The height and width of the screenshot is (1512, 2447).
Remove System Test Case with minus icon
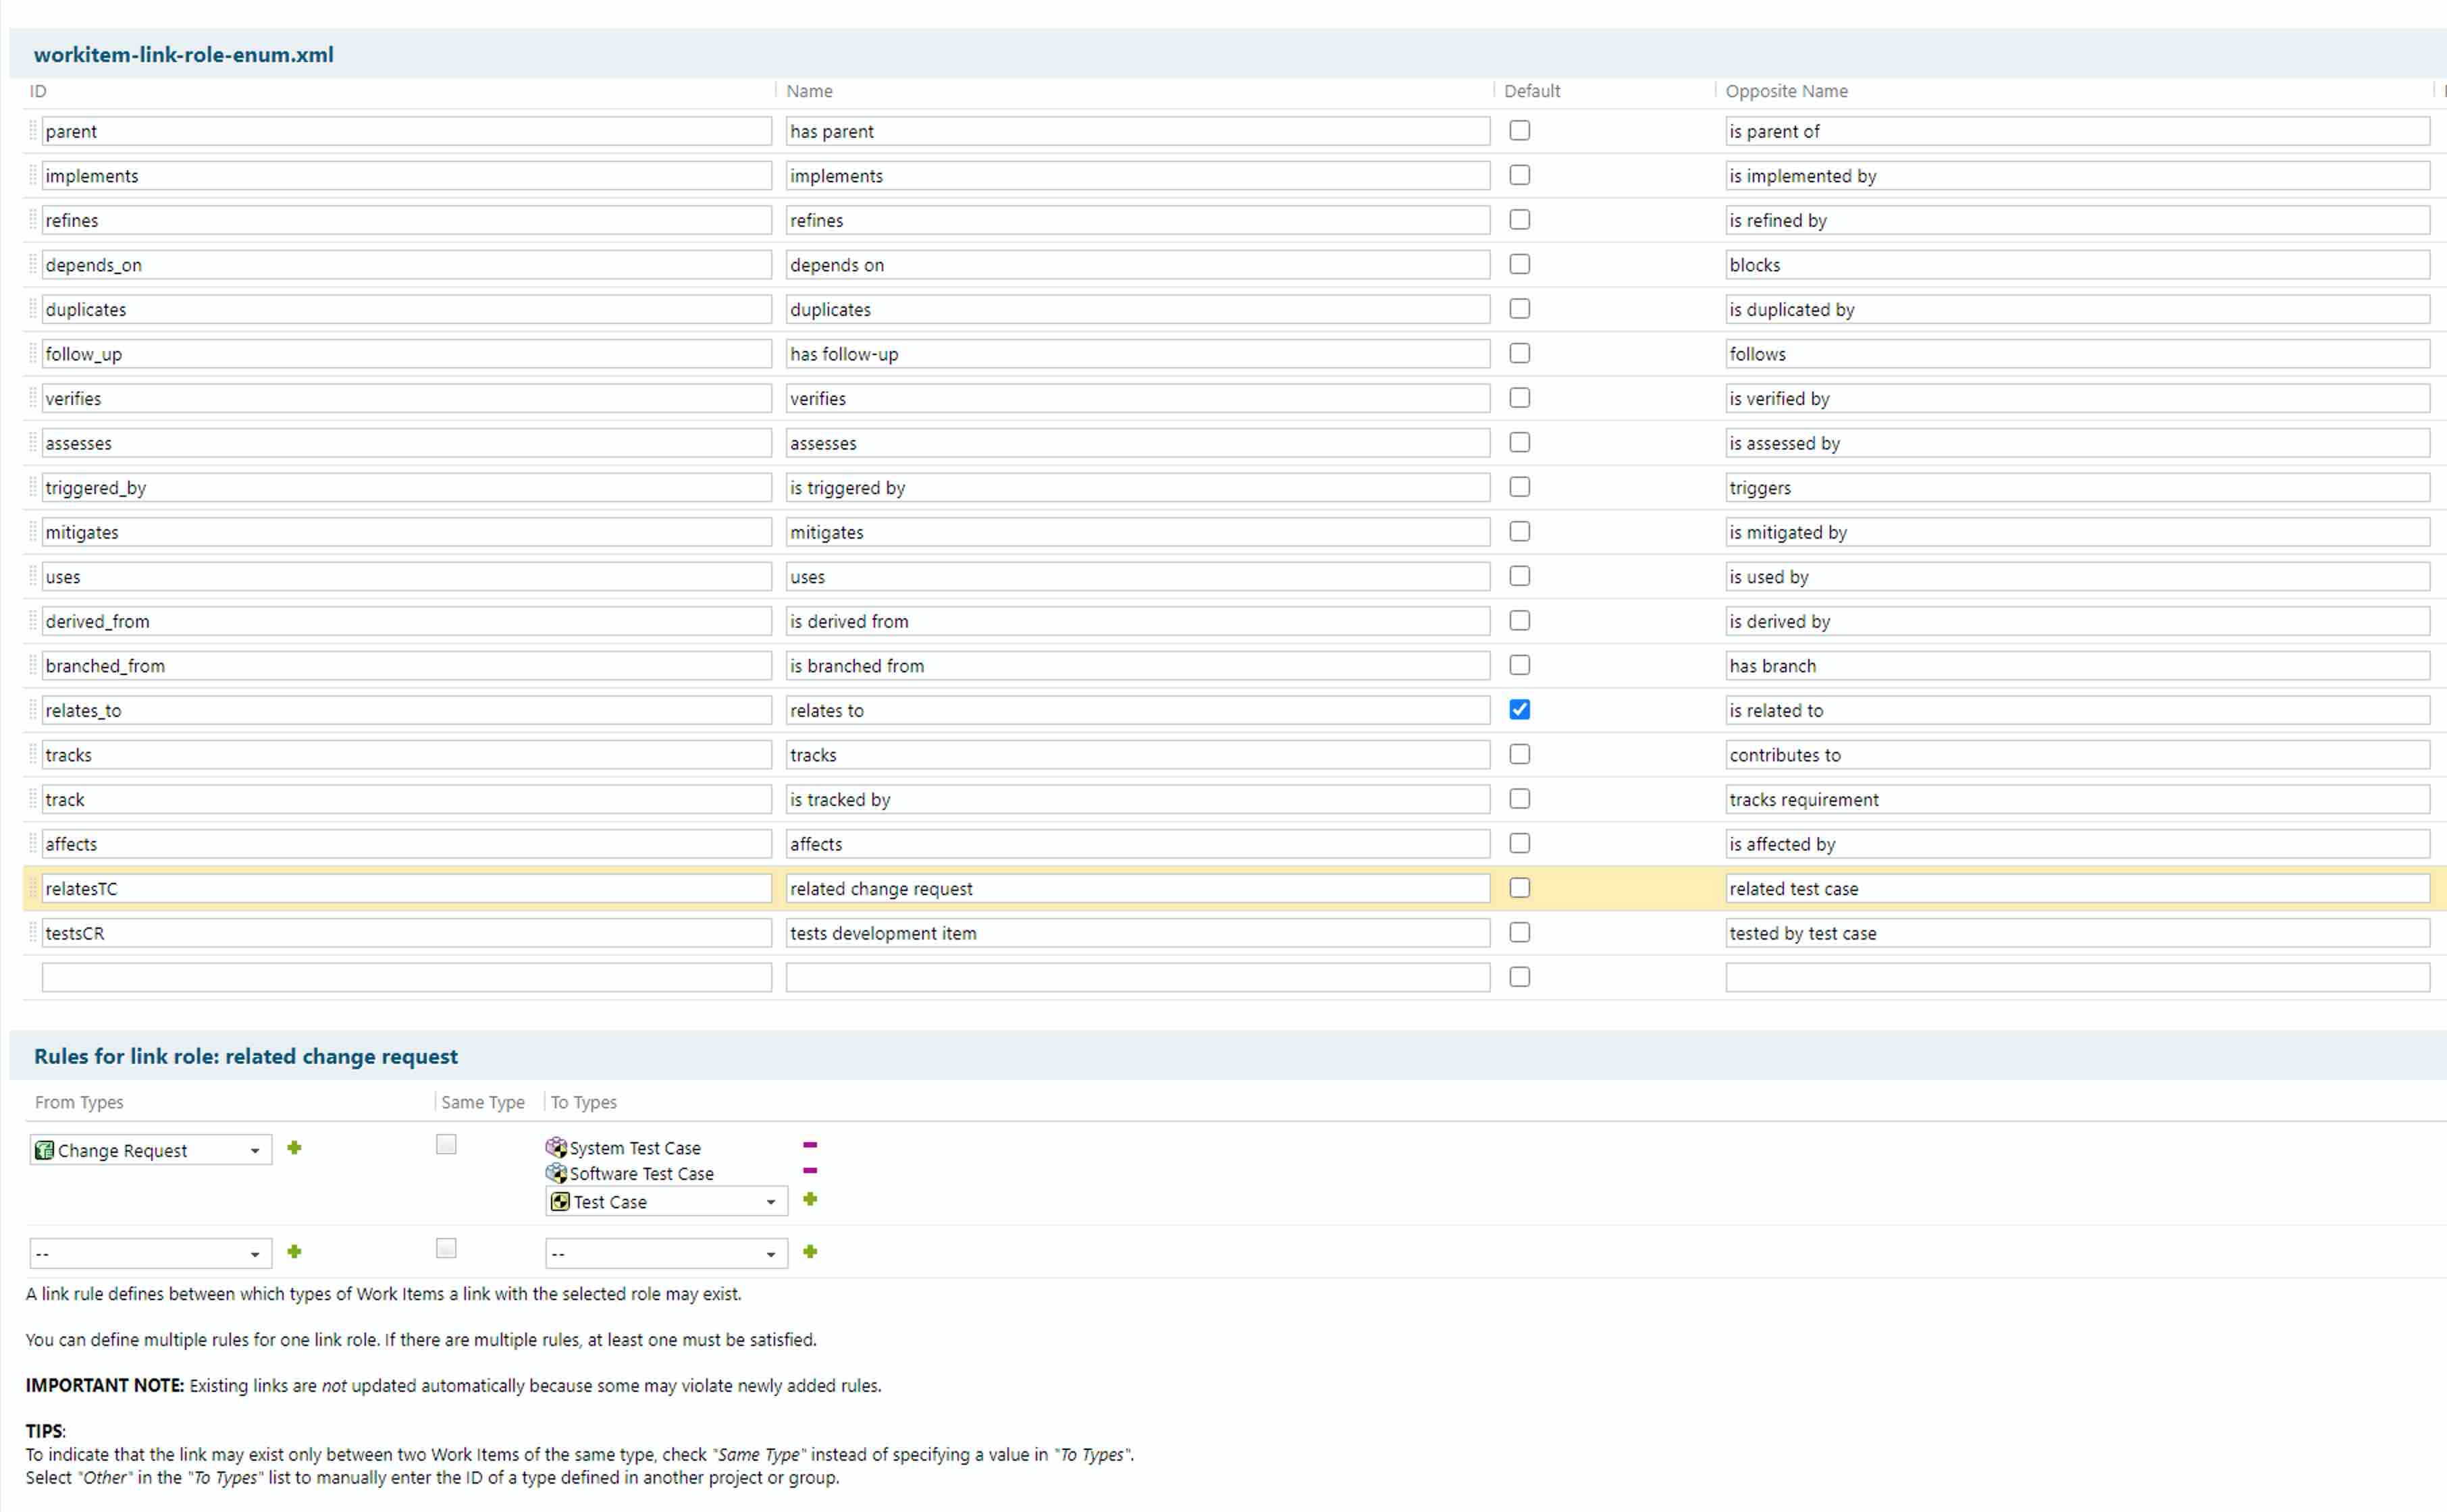810,1145
